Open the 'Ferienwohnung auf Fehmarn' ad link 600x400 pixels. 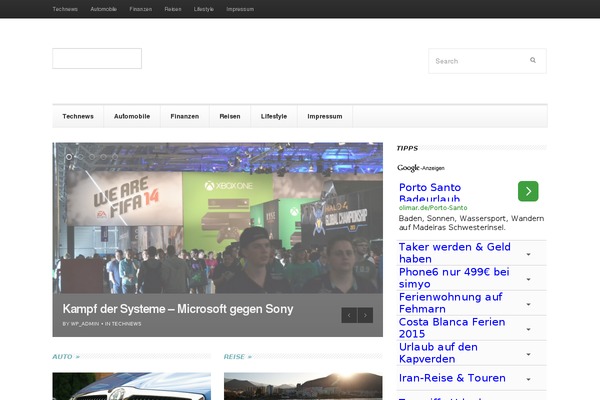(x=450, y=303)
